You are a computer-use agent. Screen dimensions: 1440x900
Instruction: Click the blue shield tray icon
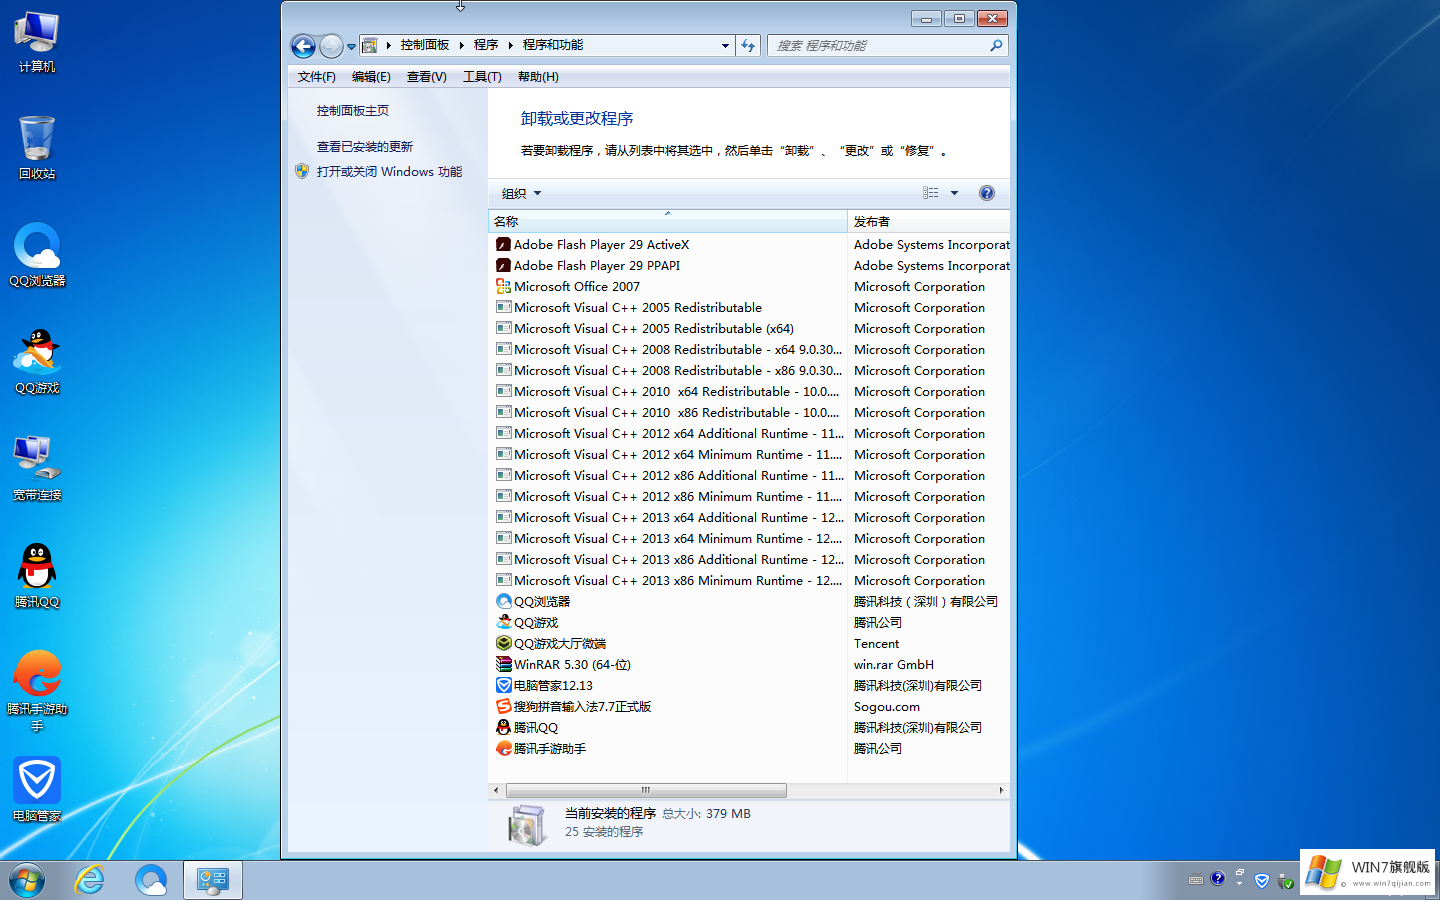[1262, 880]
